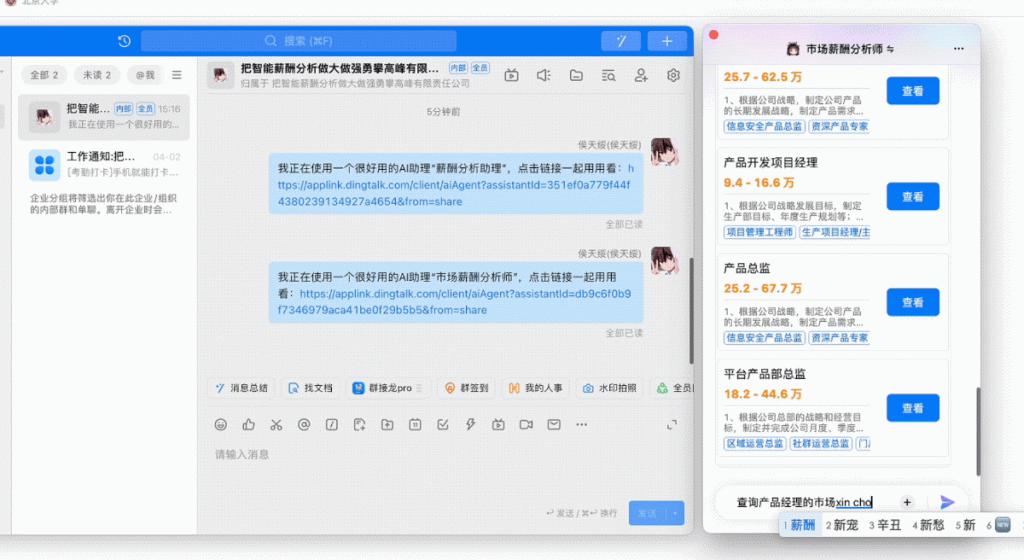Screen dimensions: 1024x560
Task: Open chat history clock icon
Action: click(124, 41)
